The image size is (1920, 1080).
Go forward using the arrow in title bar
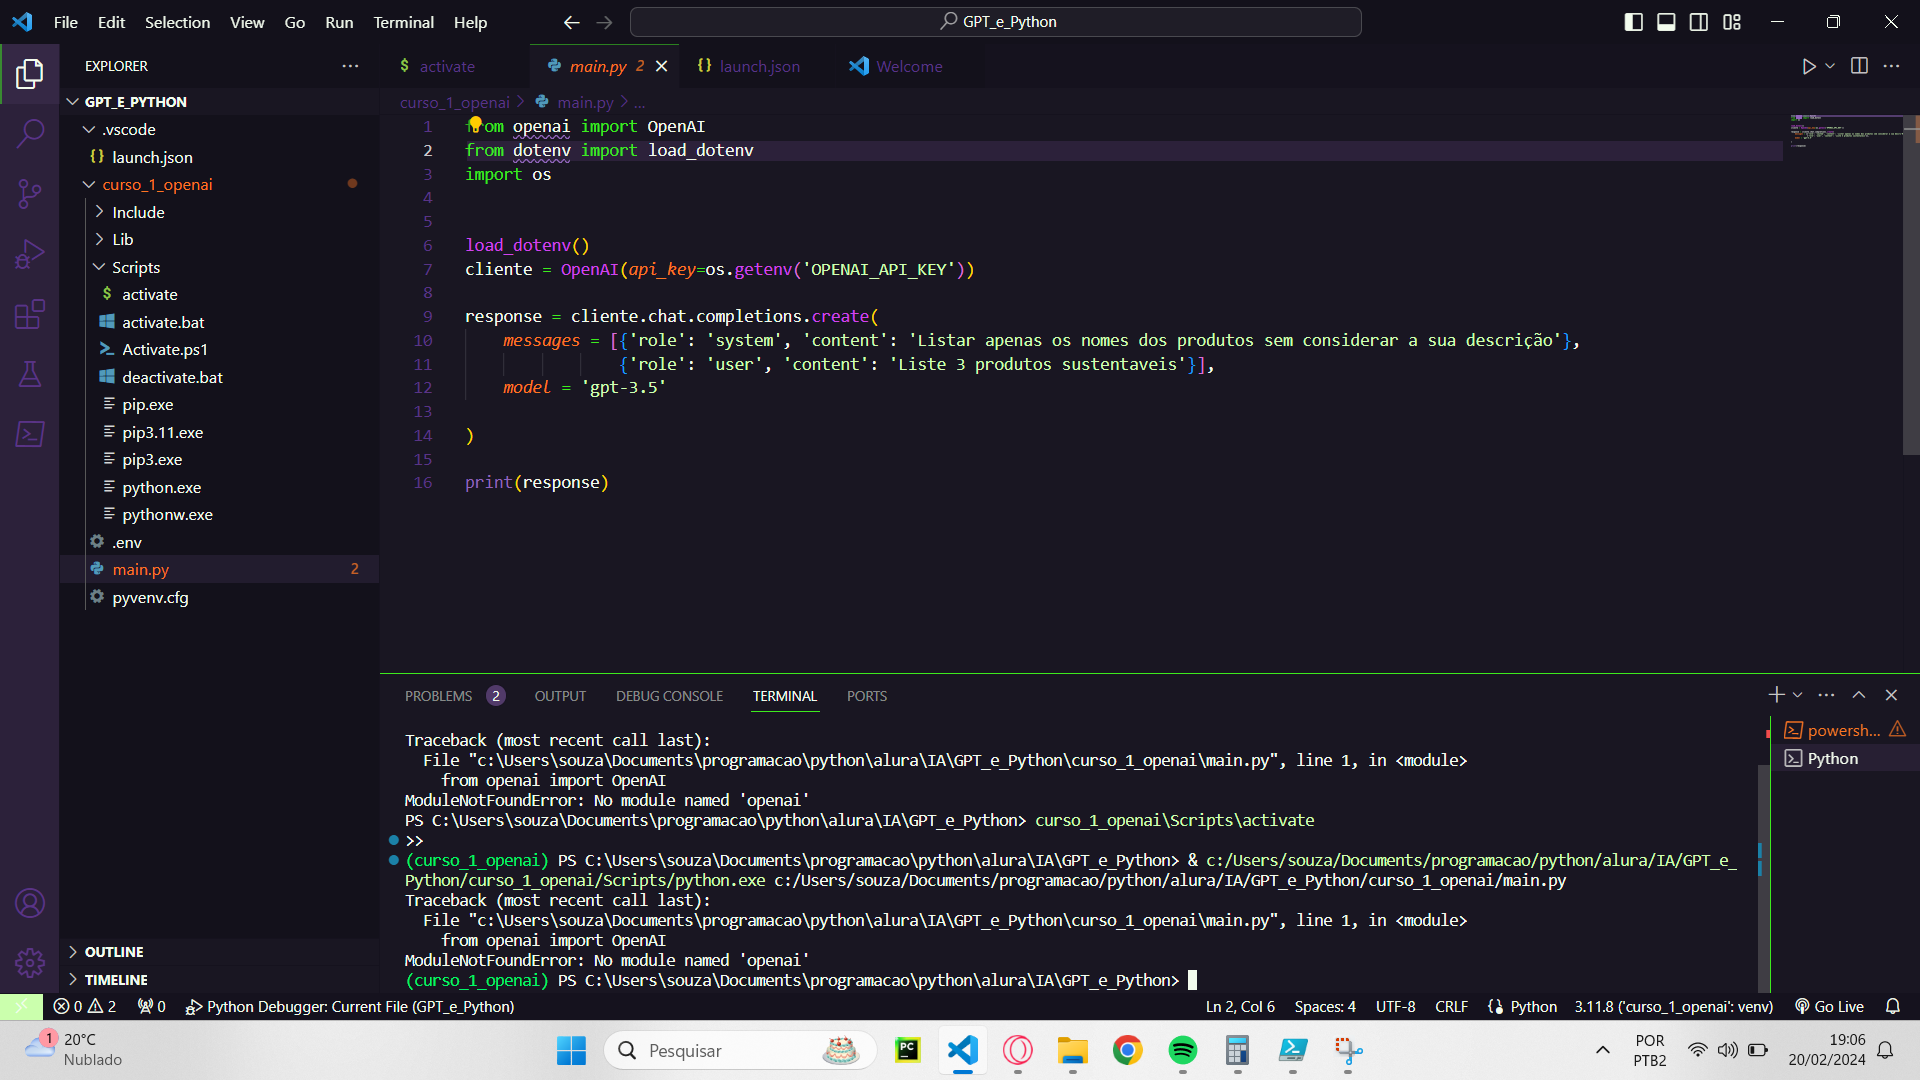pyautogui.click(x=604, y=22)
